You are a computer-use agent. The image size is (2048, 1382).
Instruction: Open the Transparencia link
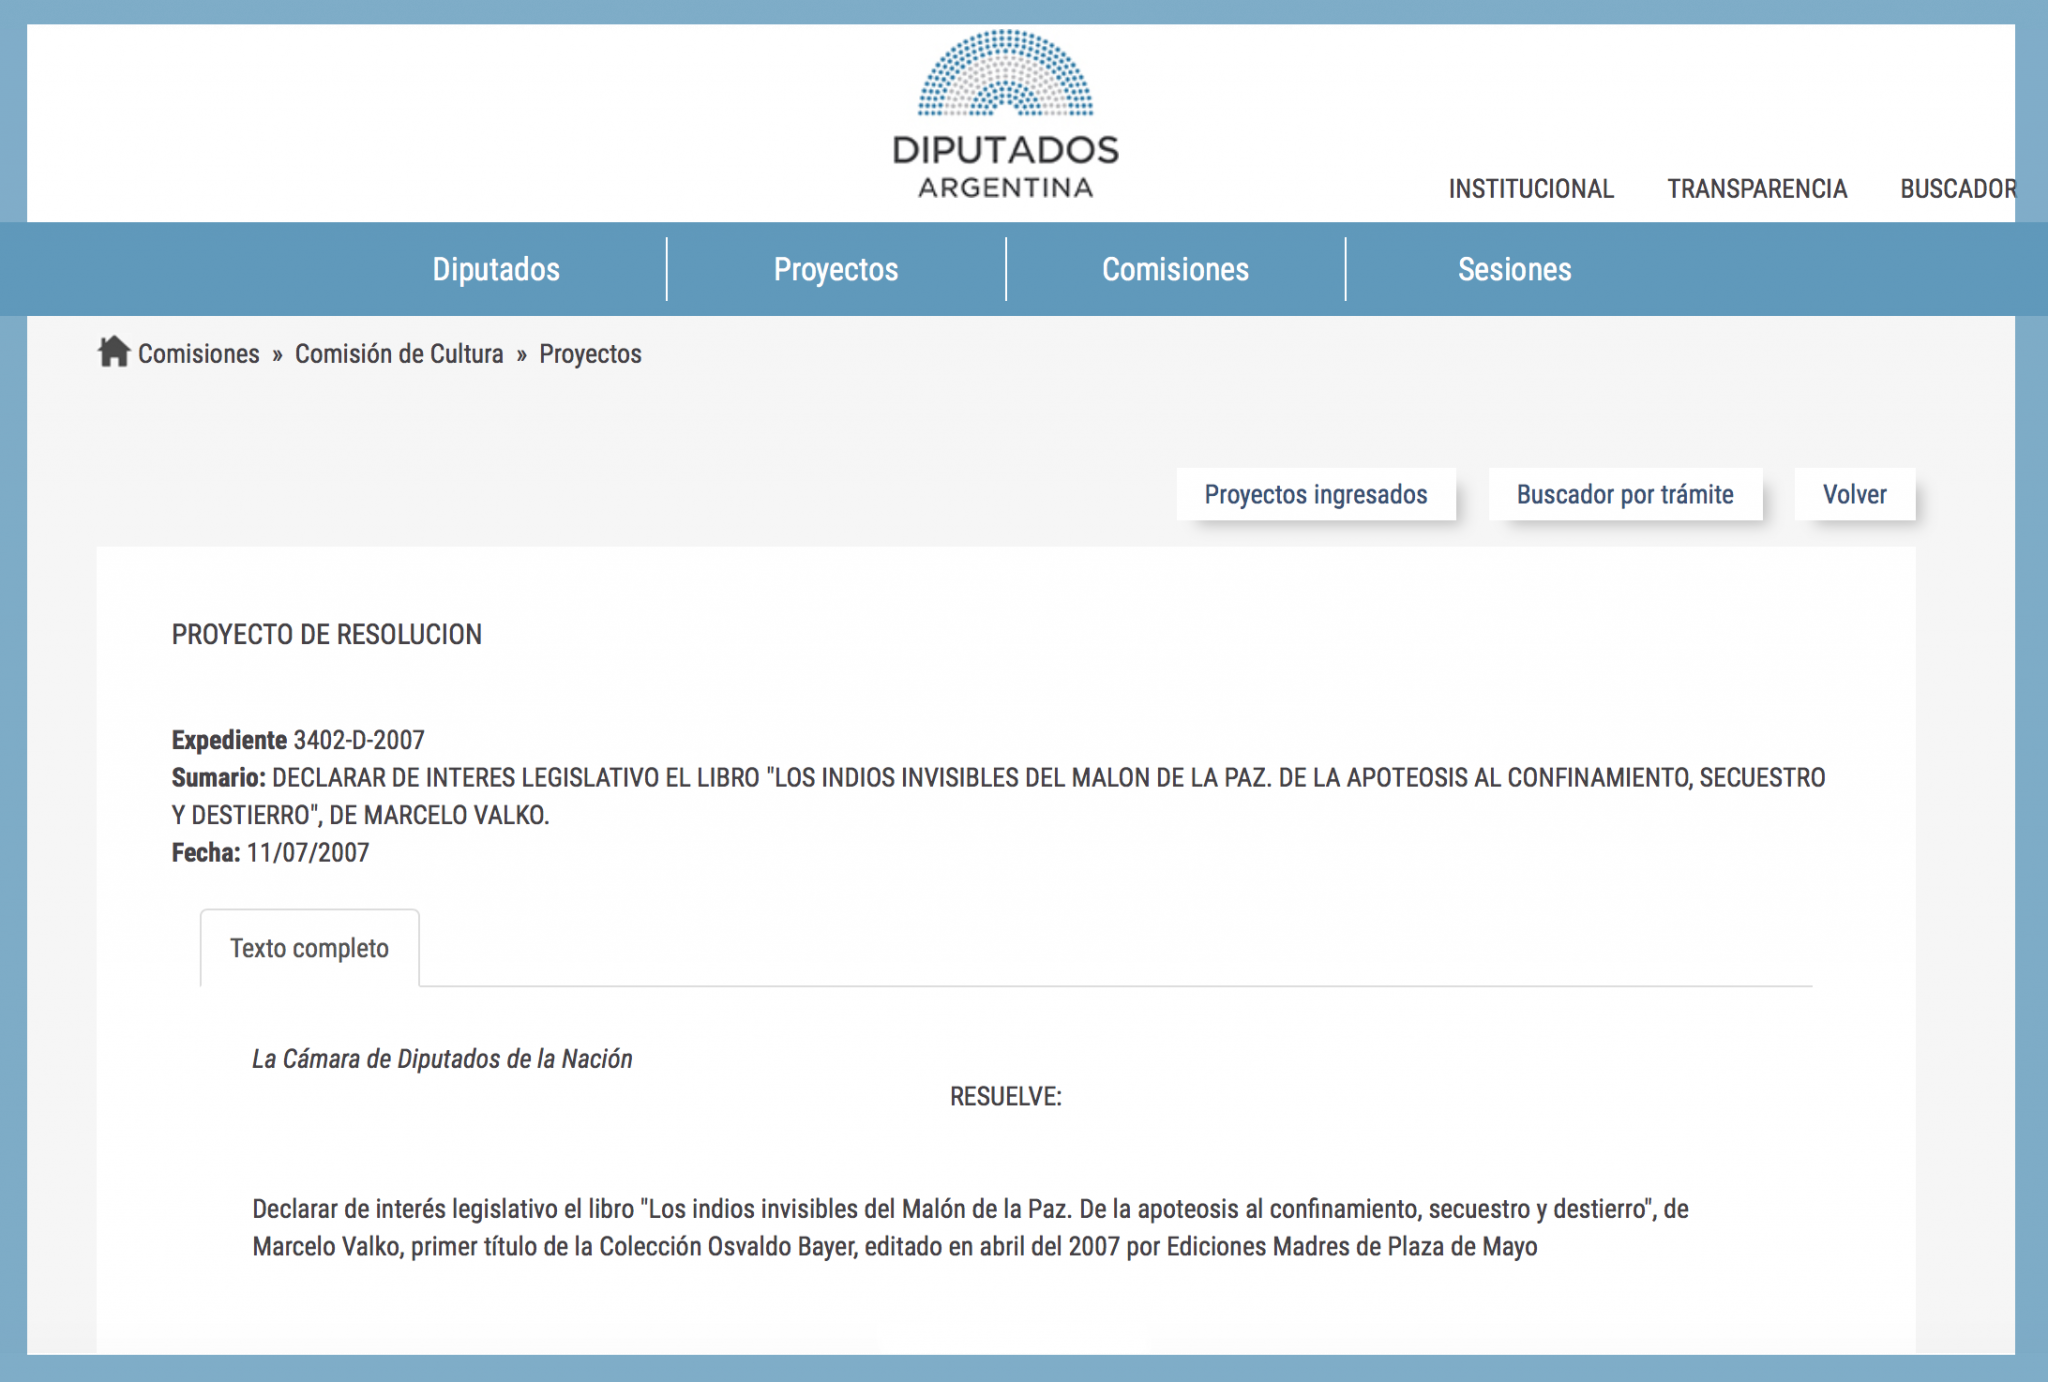point(1757,189)
